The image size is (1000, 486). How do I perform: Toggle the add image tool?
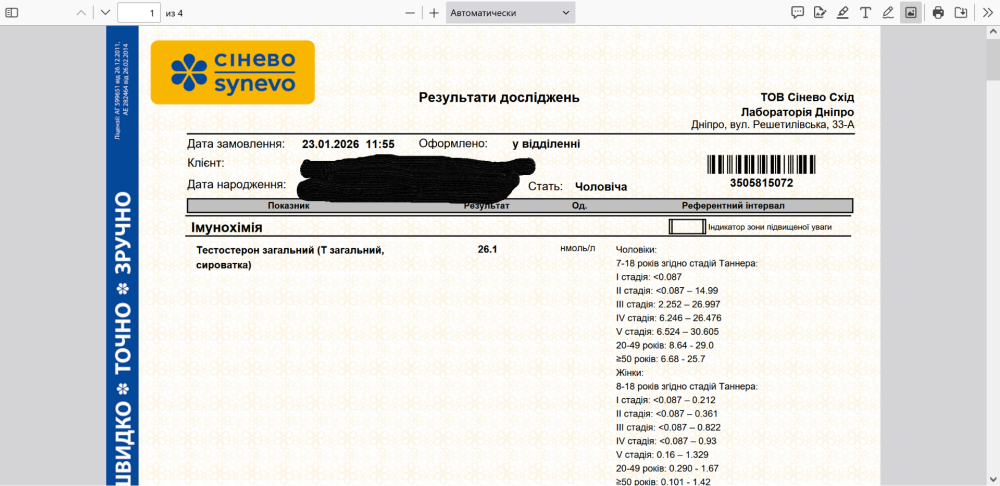click(x=911, y=13)
